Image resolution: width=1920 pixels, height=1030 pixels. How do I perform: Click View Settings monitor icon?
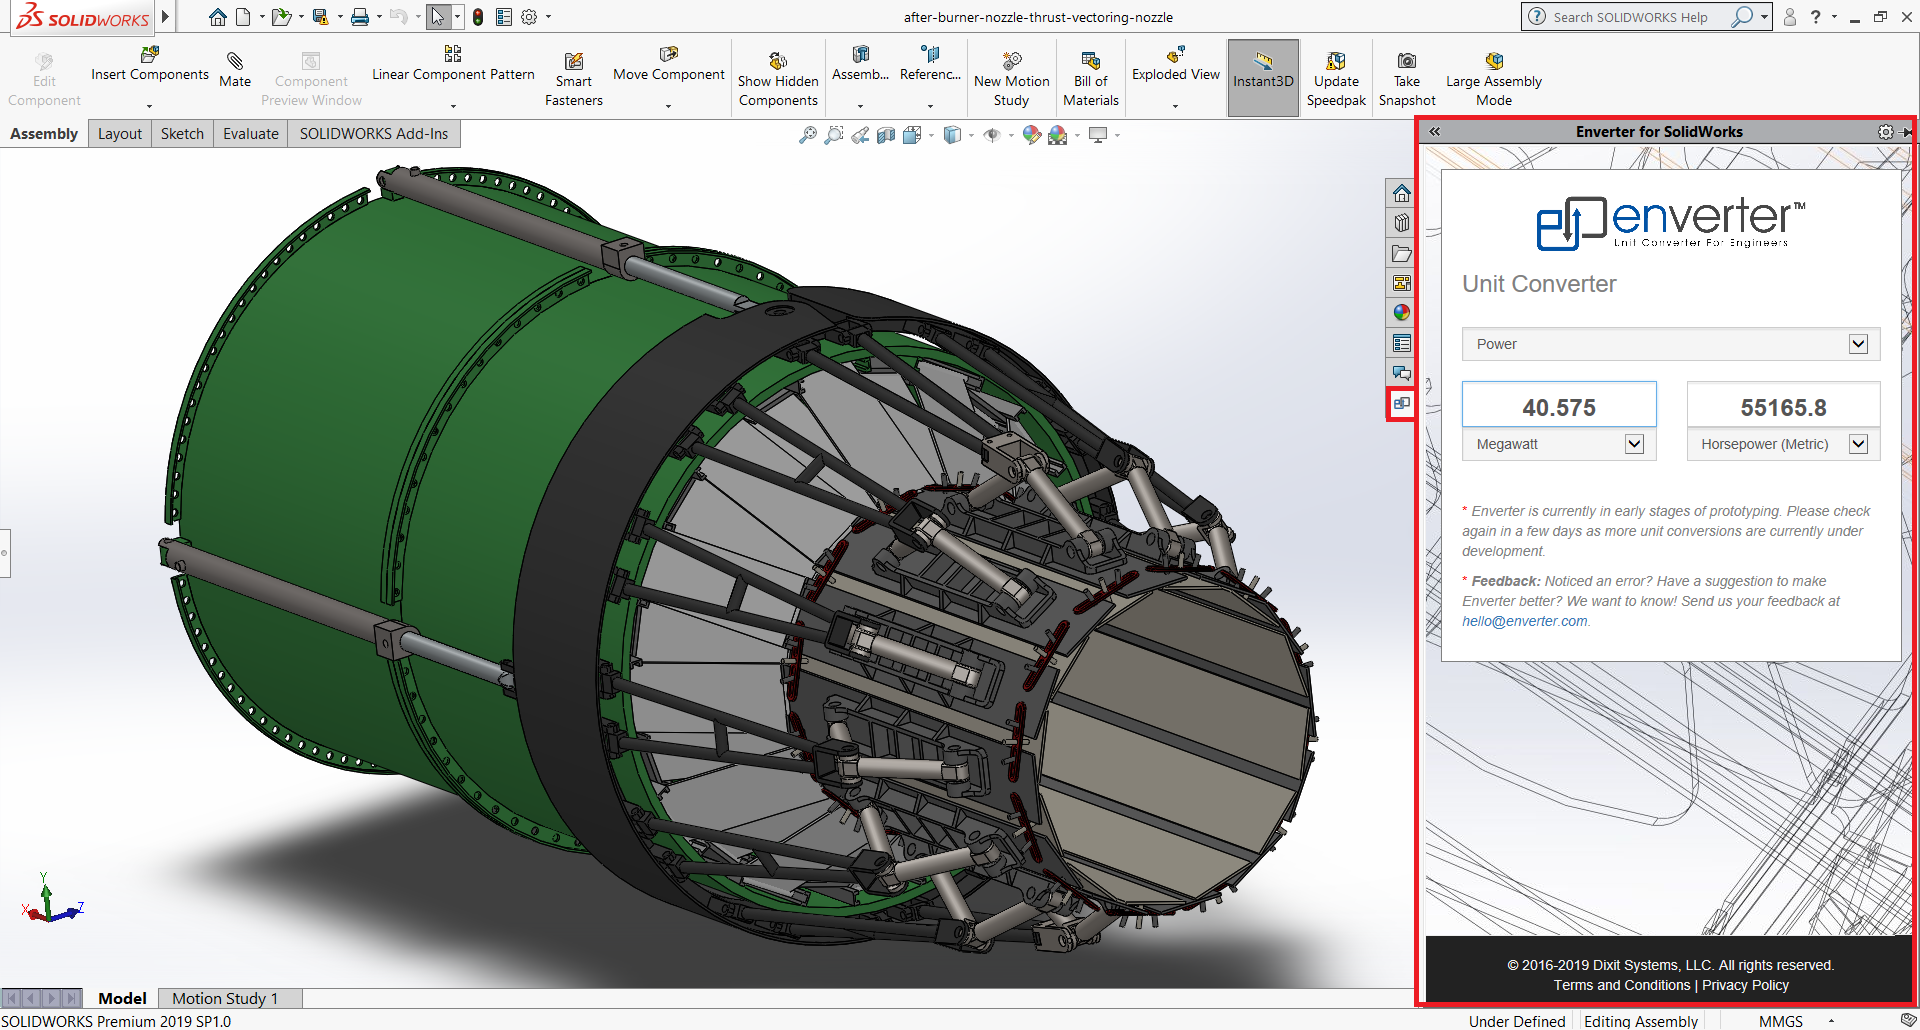[x=1098, y=135]
